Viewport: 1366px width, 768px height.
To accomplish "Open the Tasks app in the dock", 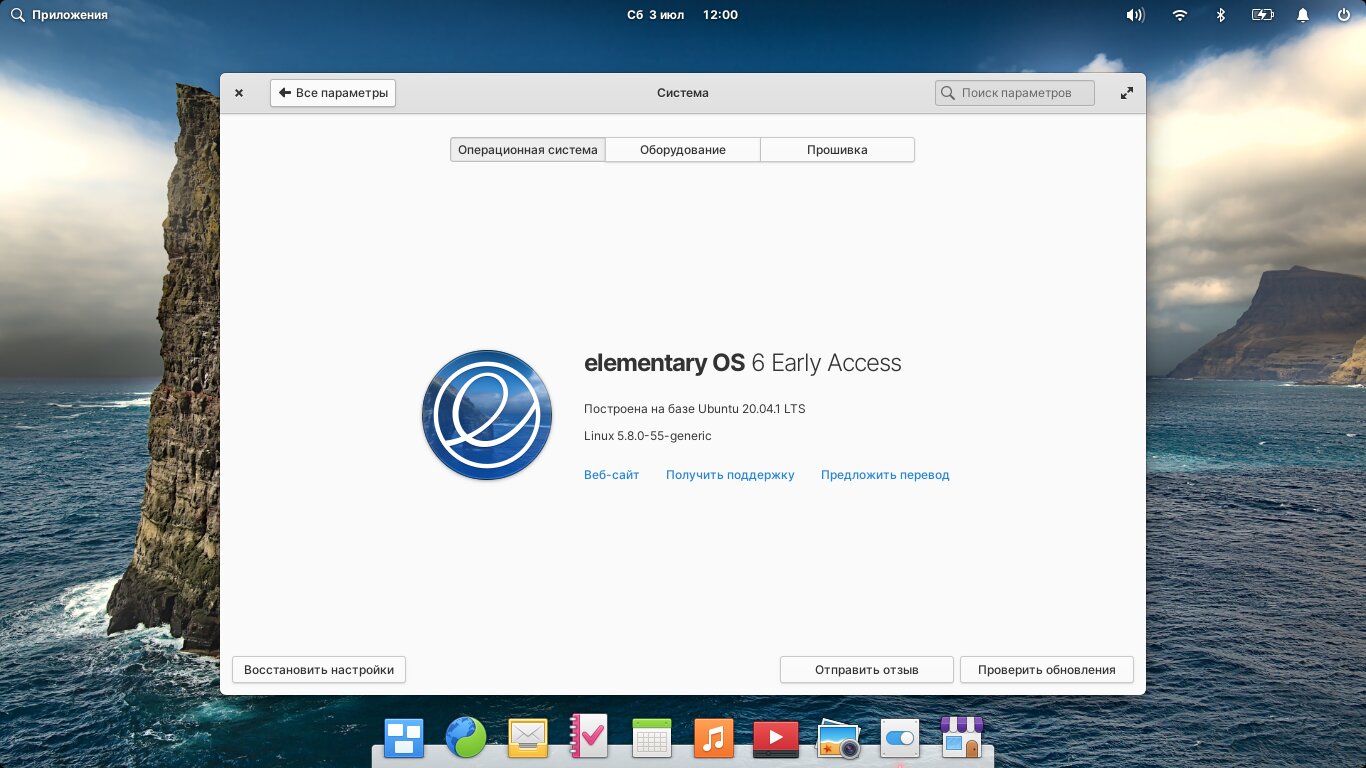I will pos(589,739).
